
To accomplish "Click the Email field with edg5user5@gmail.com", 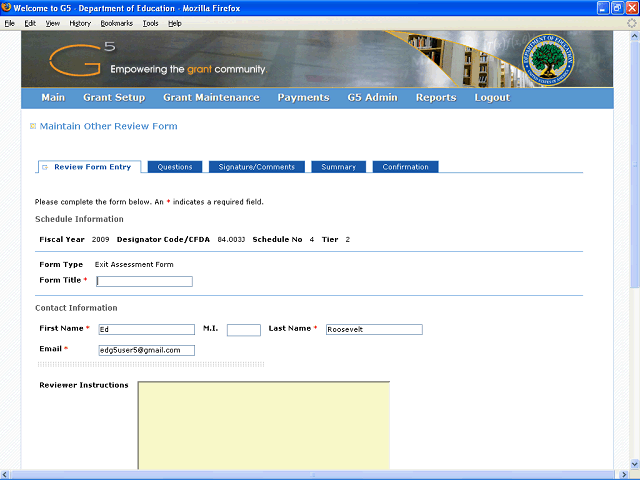I will point(147,350).
